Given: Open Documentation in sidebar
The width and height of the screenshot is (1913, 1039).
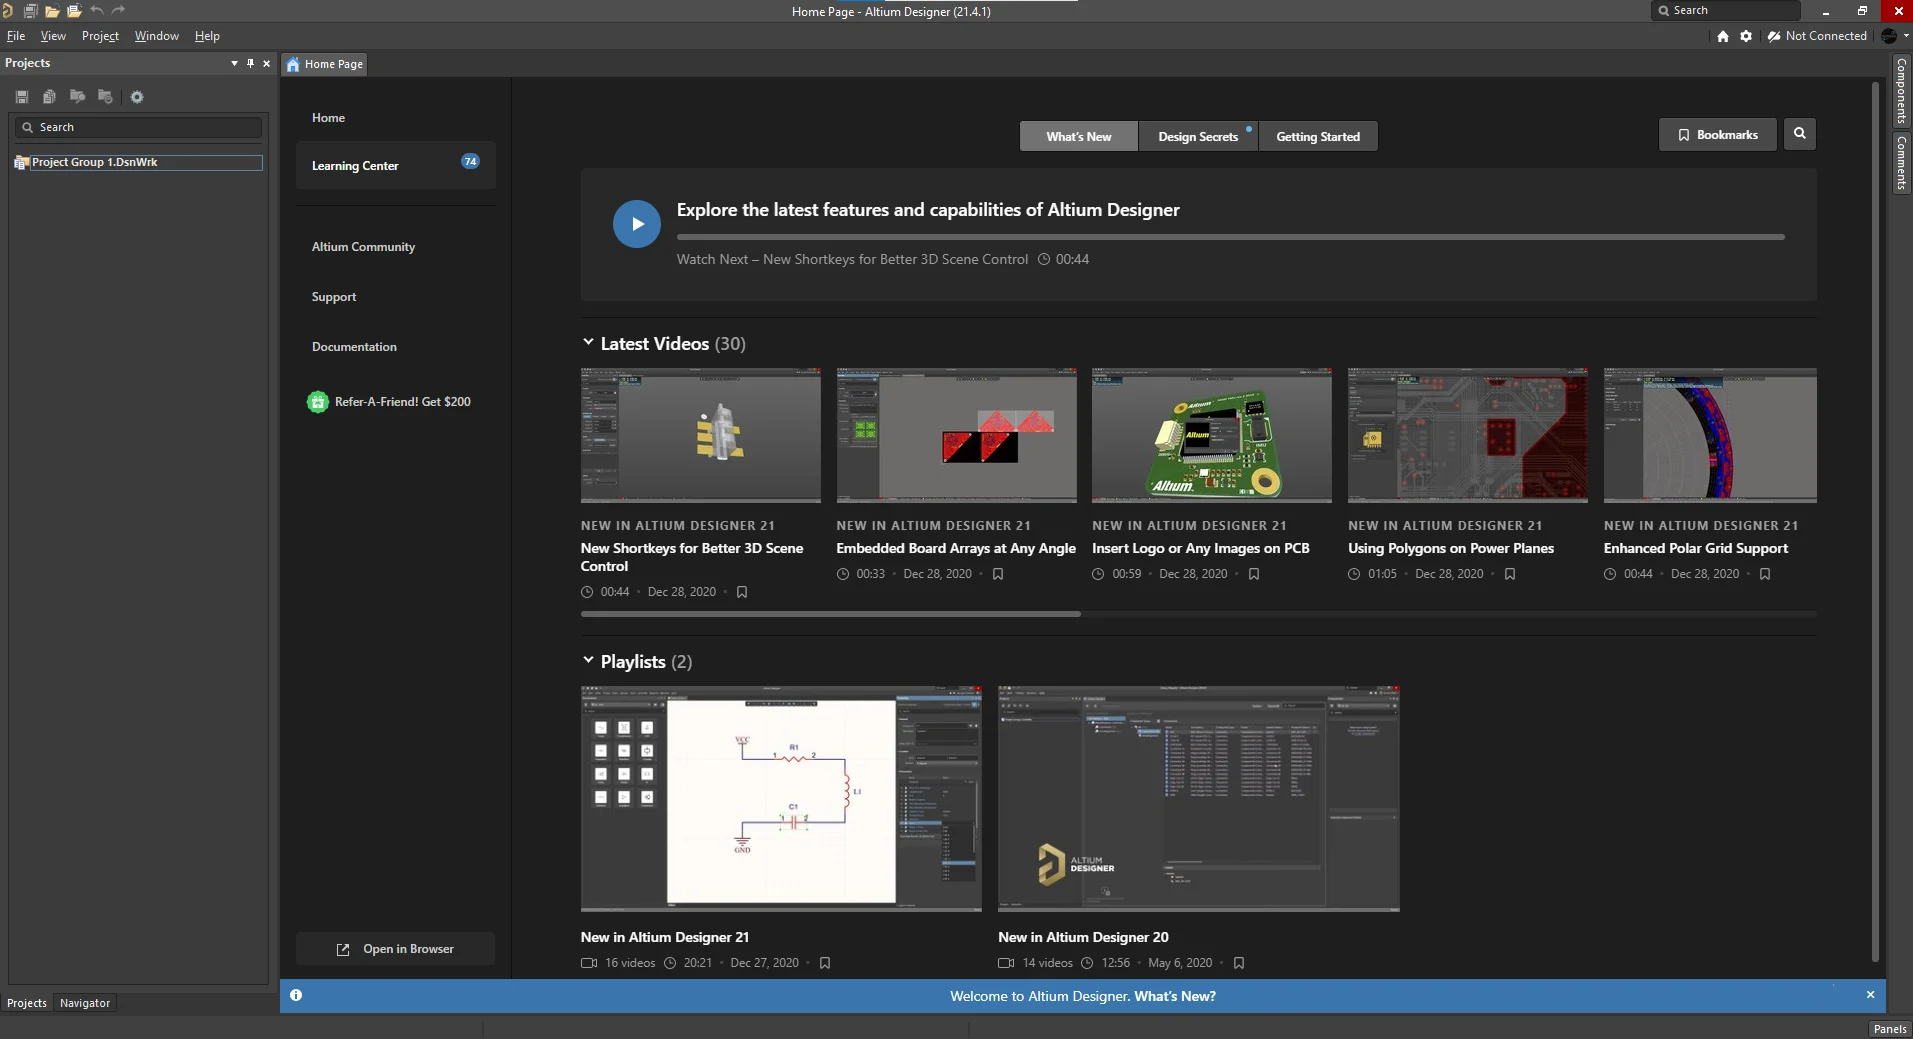Looking at the screenshot, I should [x=354, y=347].
